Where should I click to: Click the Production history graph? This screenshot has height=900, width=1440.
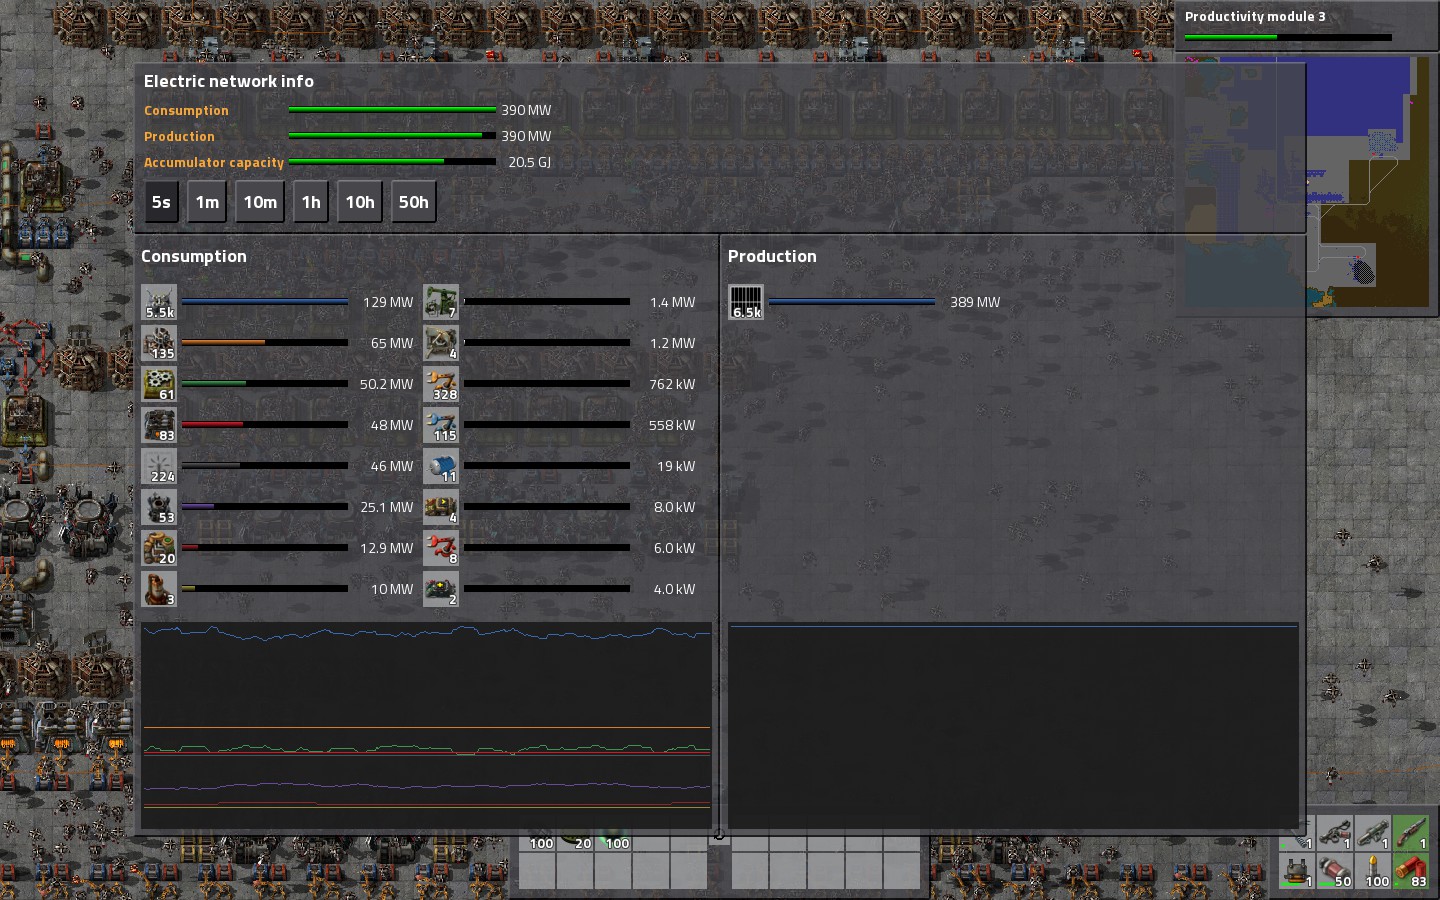tap(1013, 725)
